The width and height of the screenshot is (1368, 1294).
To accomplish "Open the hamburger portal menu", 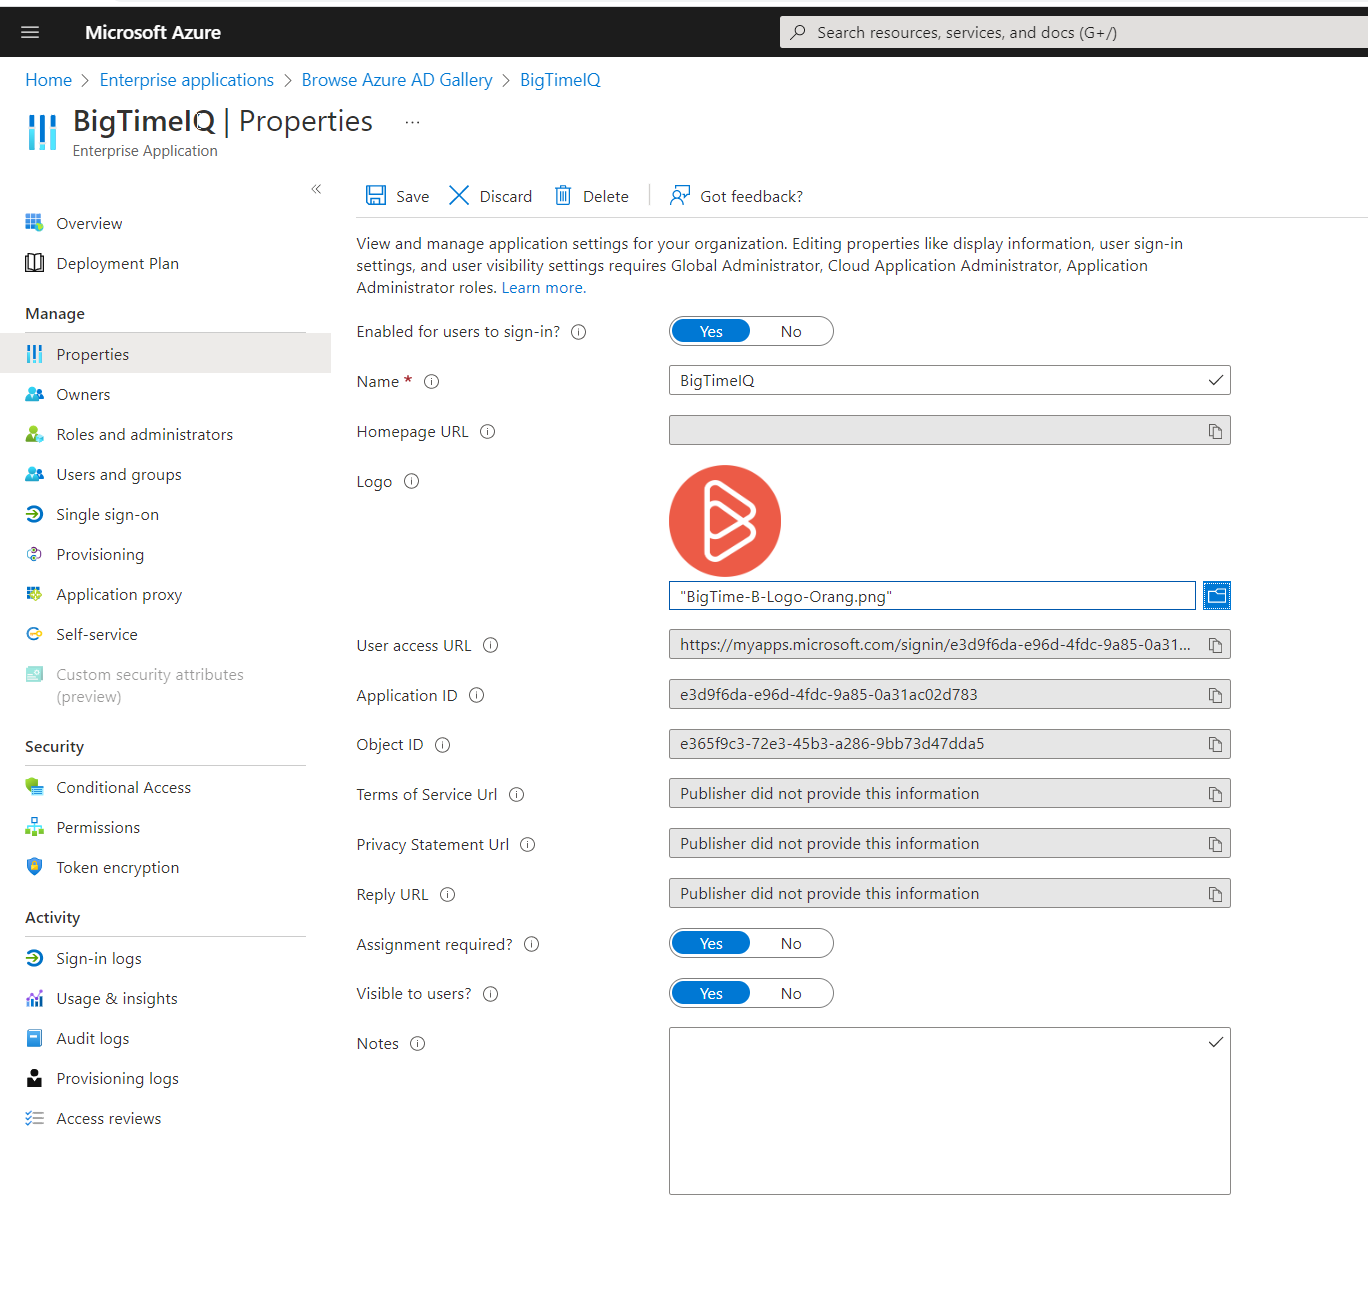I will click(30, 32).
